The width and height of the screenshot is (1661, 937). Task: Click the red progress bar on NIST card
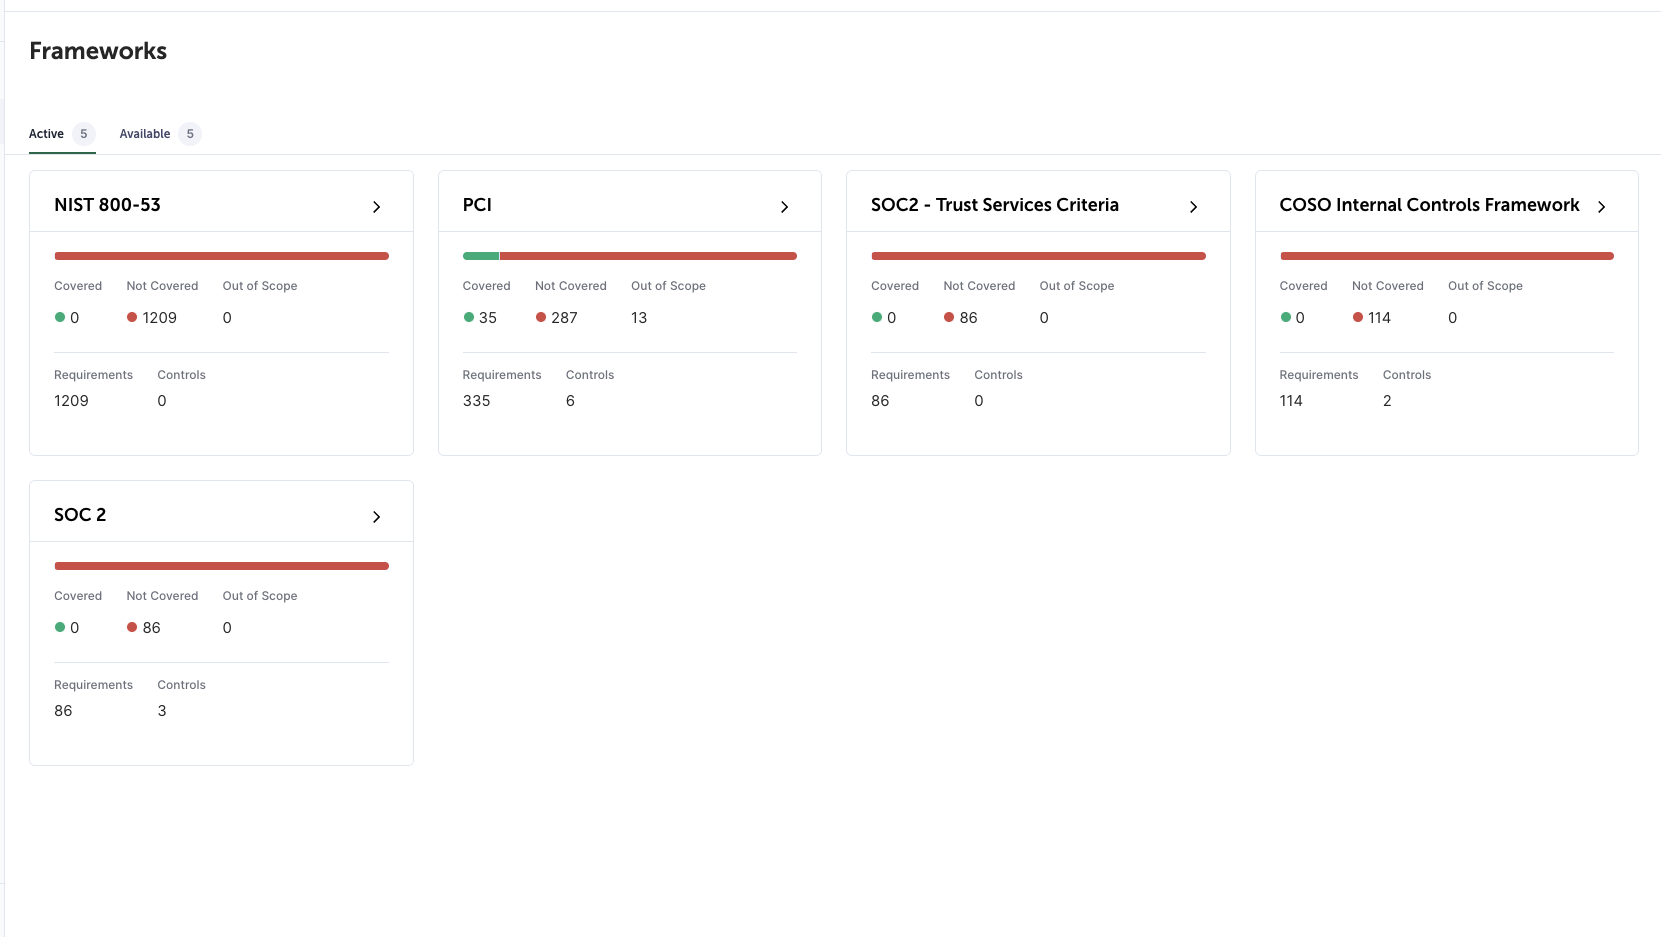[x=221, y=256]
